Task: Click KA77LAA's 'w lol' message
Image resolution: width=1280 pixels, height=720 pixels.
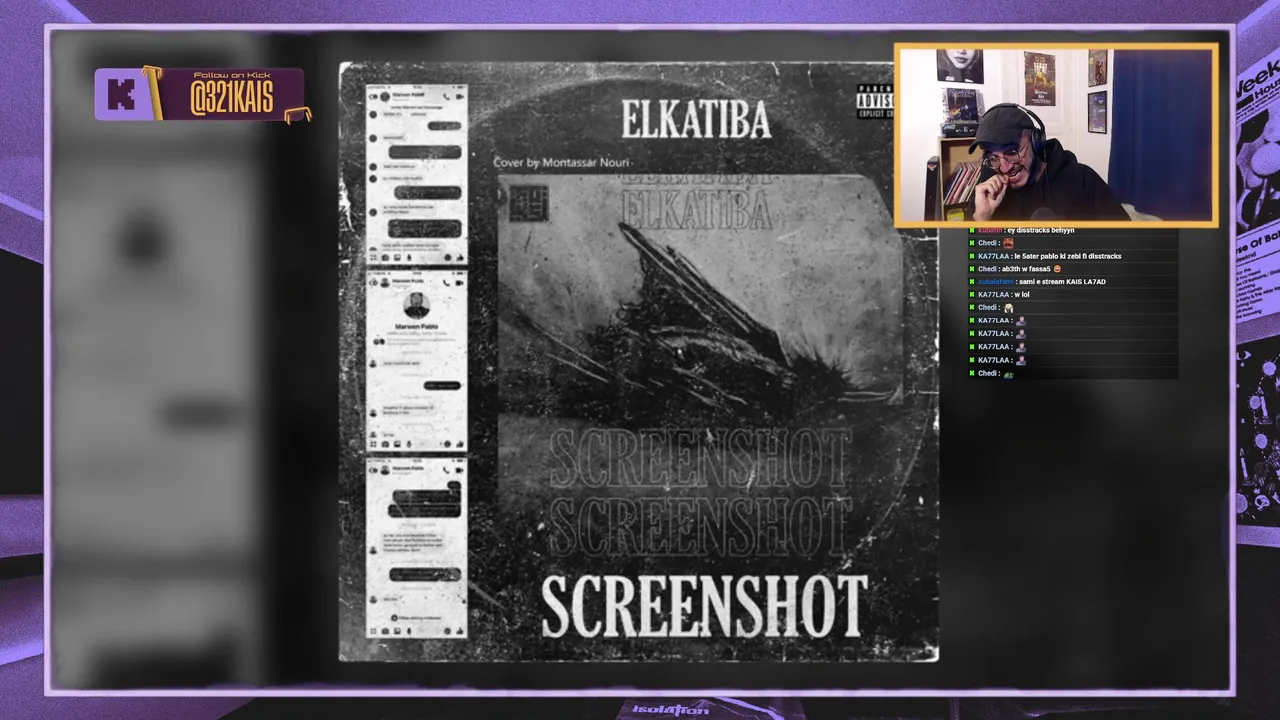Action: pyautogui.click(x=1021, y=295)
